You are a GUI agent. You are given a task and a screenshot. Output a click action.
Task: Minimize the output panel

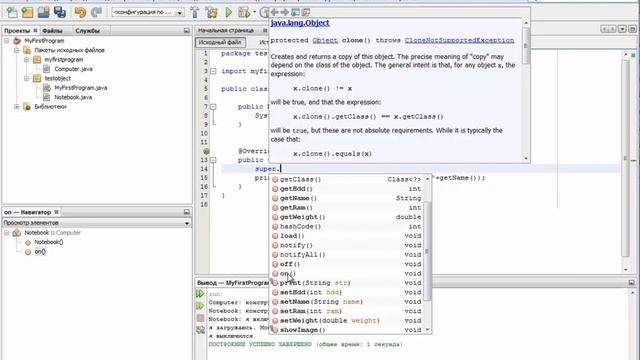point(631,282)
